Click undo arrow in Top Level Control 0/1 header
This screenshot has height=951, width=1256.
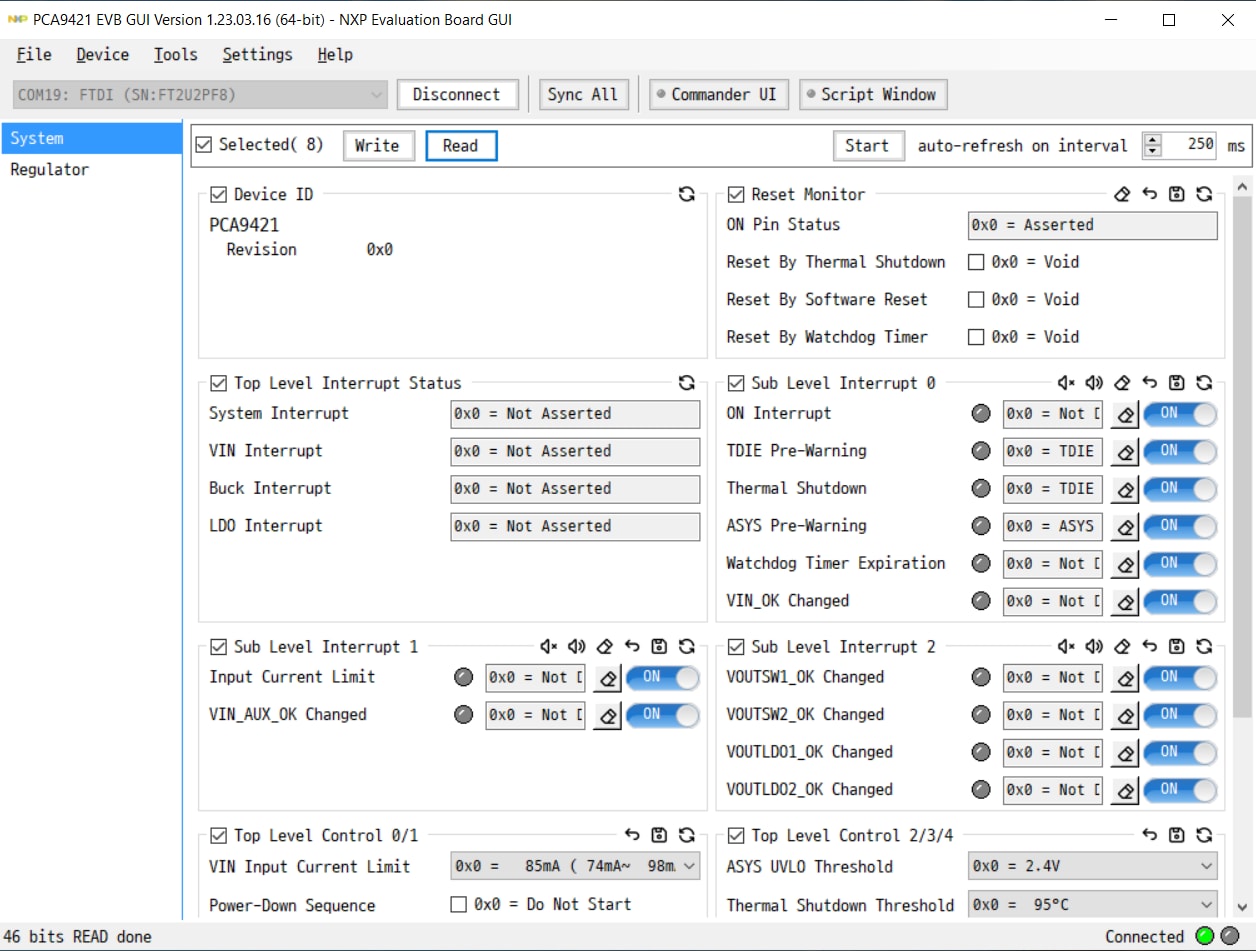pyautogui.click(x=632, y=835)
